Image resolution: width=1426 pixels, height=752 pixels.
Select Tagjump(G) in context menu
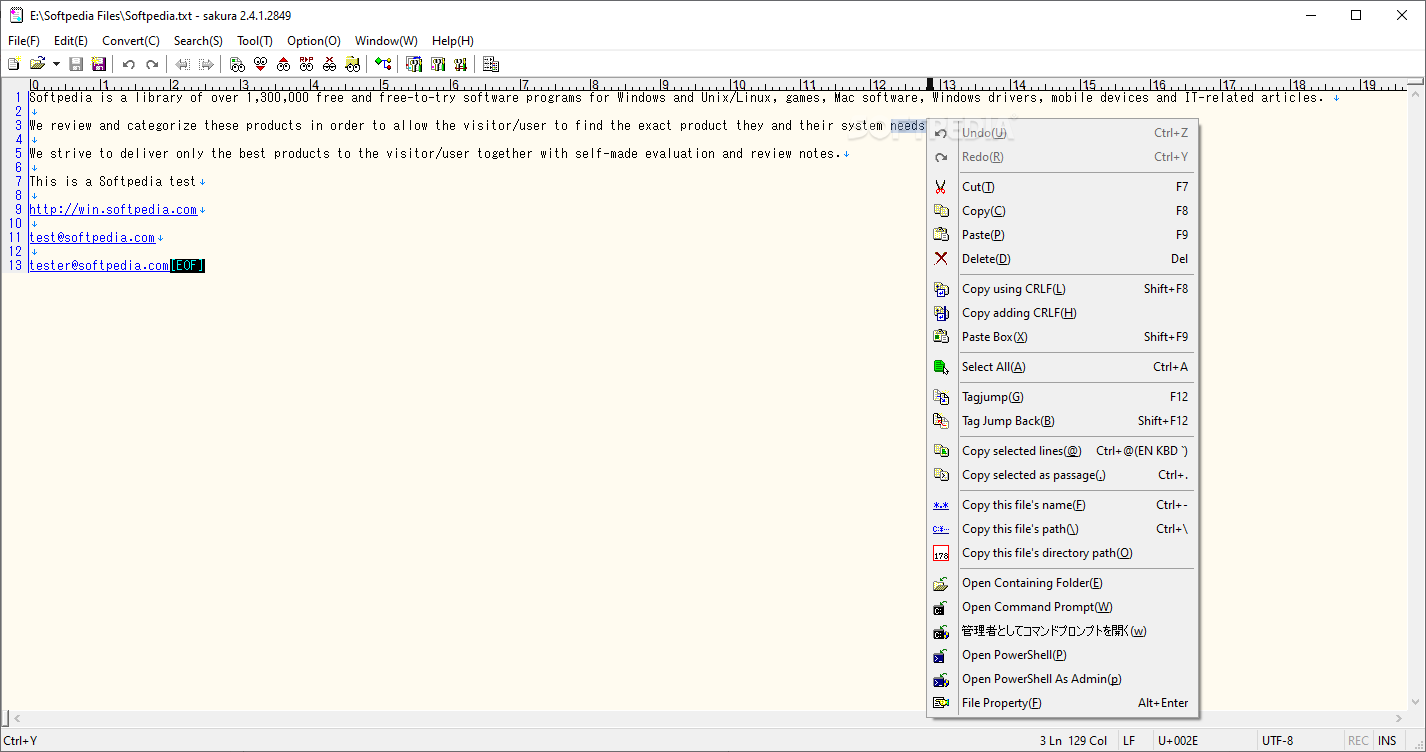tap(1062, 397)
